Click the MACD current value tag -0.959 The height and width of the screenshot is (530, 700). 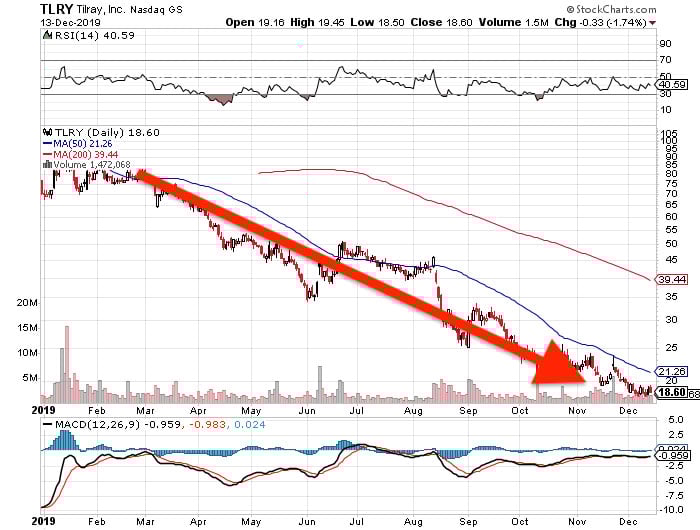(672, 456)
